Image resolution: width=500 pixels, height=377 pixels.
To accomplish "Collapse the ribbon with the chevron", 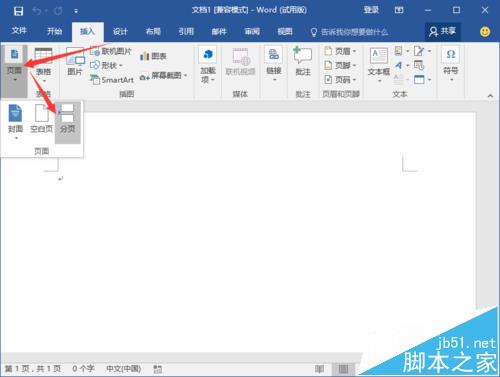I will [490, 96].
